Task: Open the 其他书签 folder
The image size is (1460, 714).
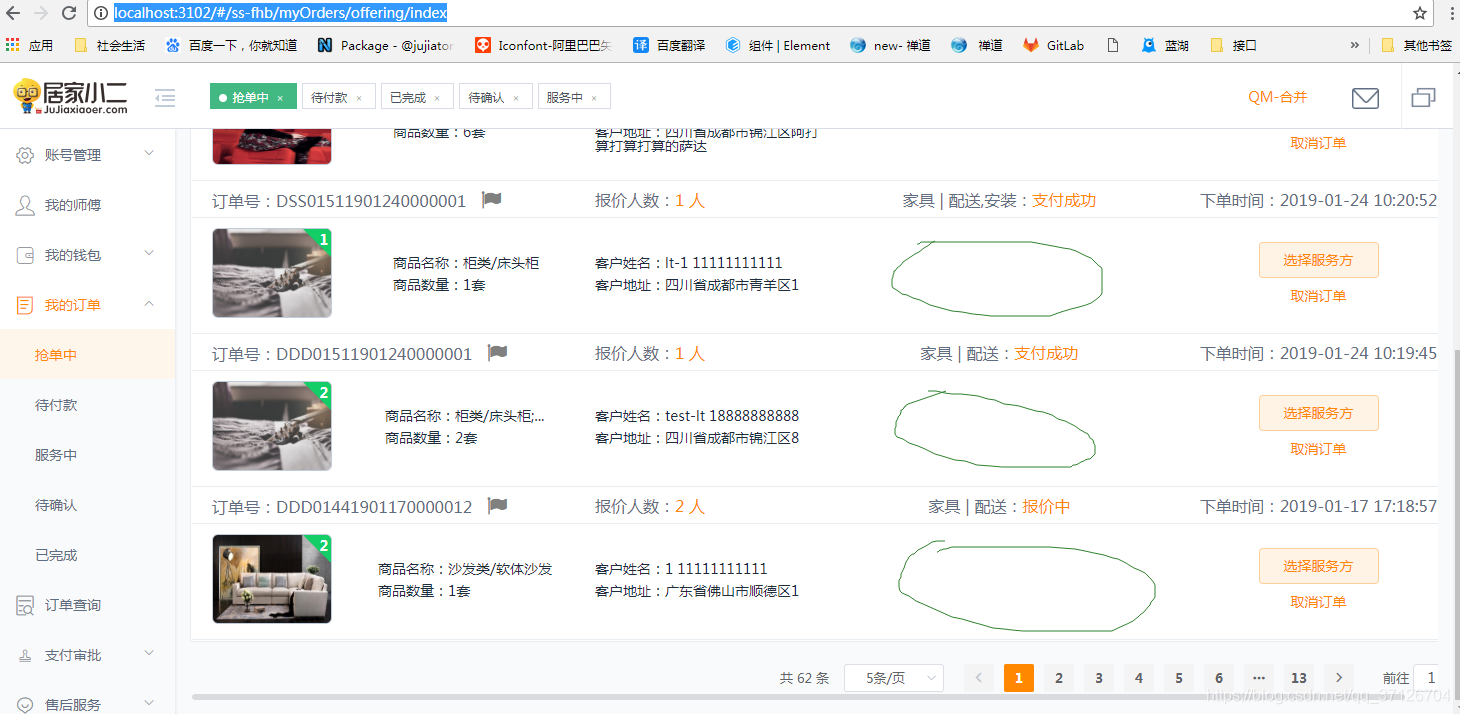Action: pos(1416,45)
